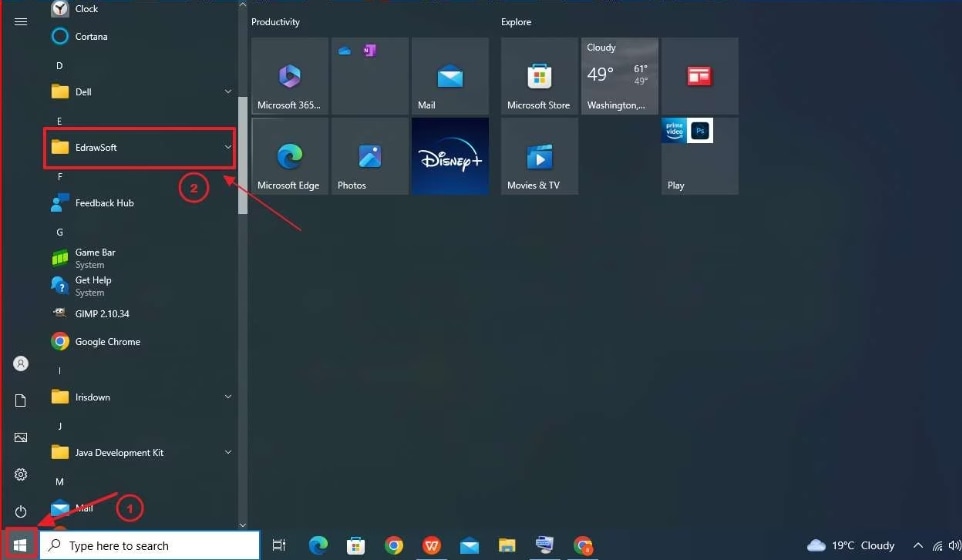Click the Windows Start button
This screenshot has height=560, width=962.
20,545
